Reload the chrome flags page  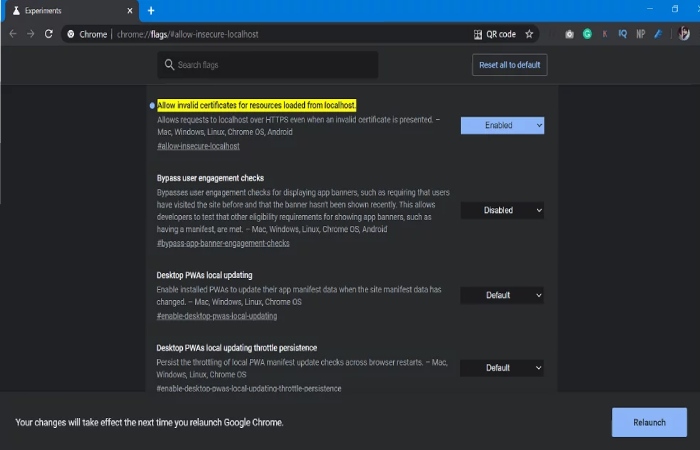[49, 34]
